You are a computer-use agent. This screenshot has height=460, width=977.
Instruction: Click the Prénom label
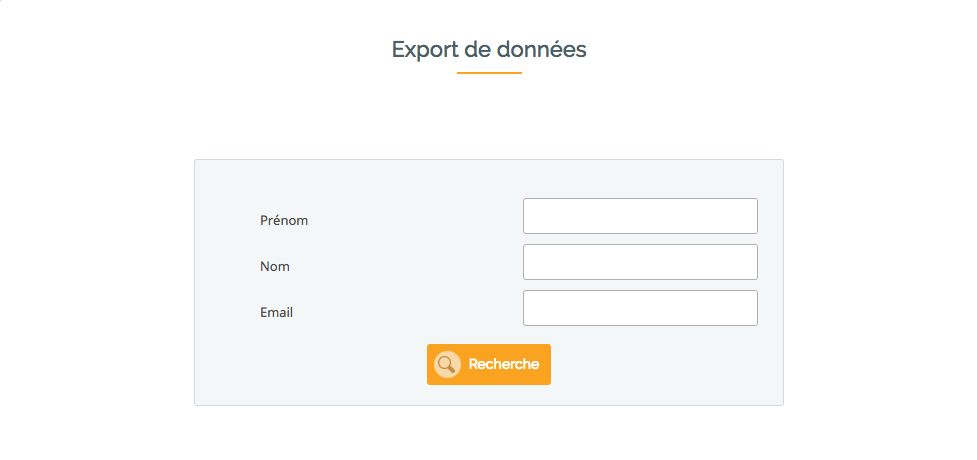tap(284, 221)
